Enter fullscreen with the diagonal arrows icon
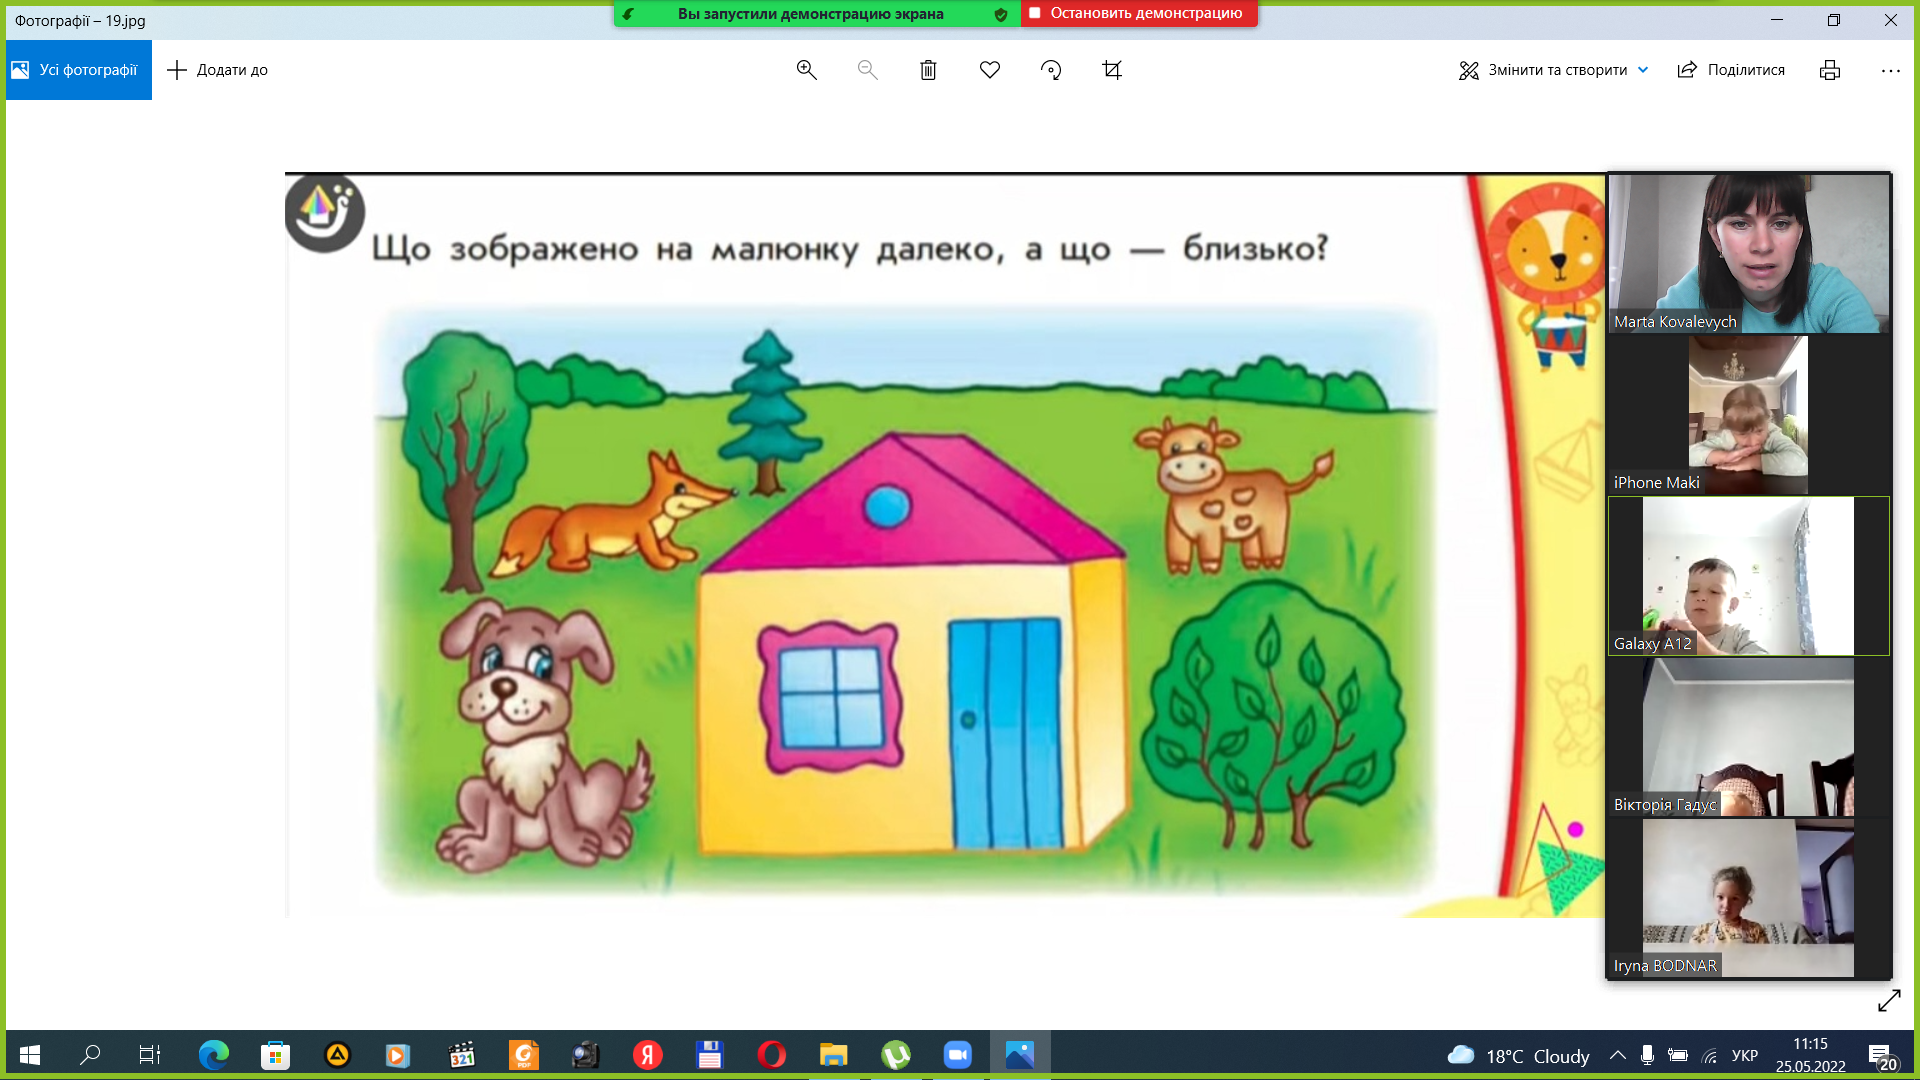Image resolution: width=1920 pixels, height=1080 pixels. tap(1889, 1000)
